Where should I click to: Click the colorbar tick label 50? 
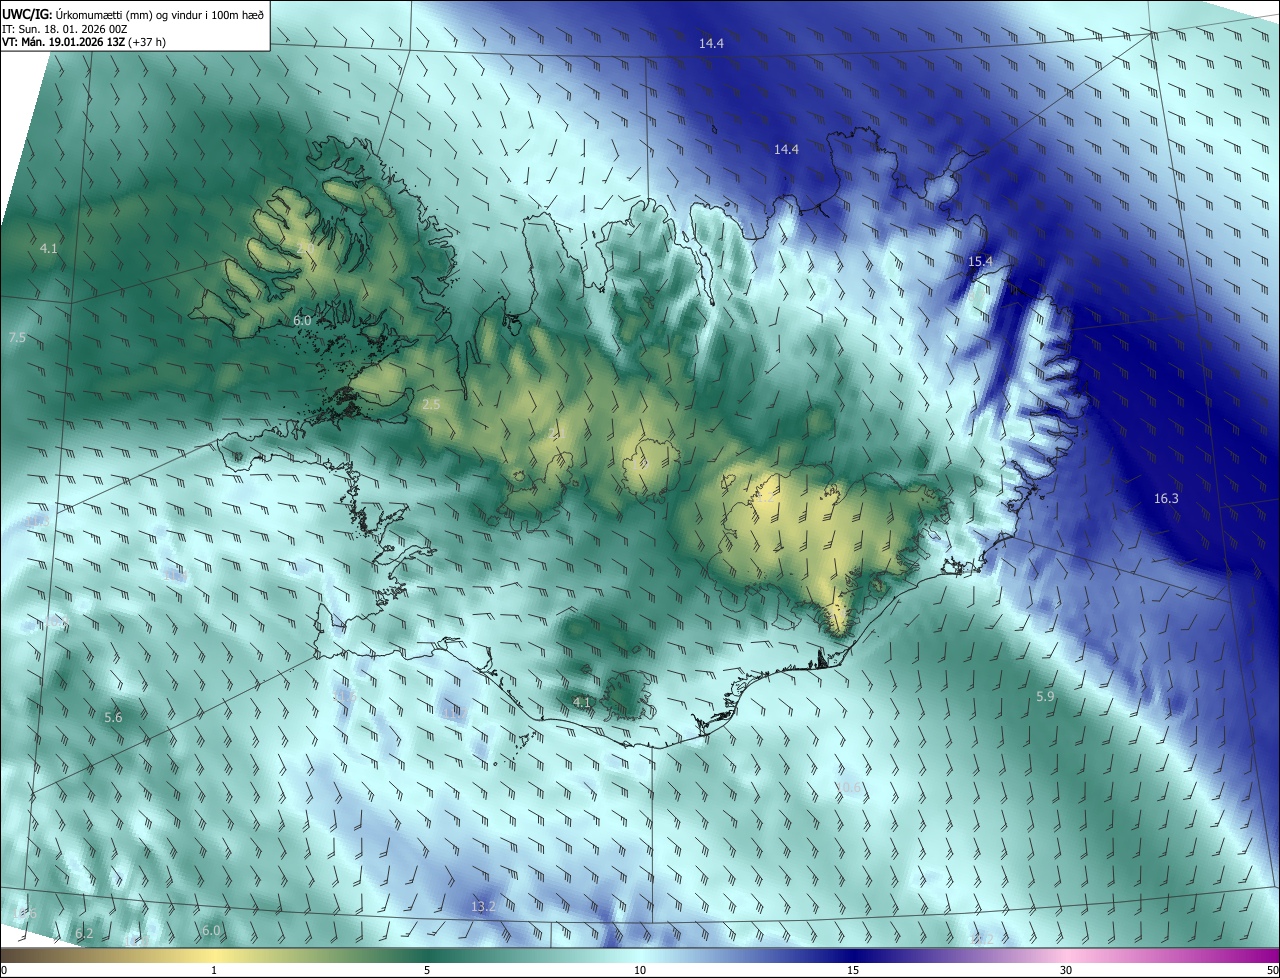point(1272,970)
